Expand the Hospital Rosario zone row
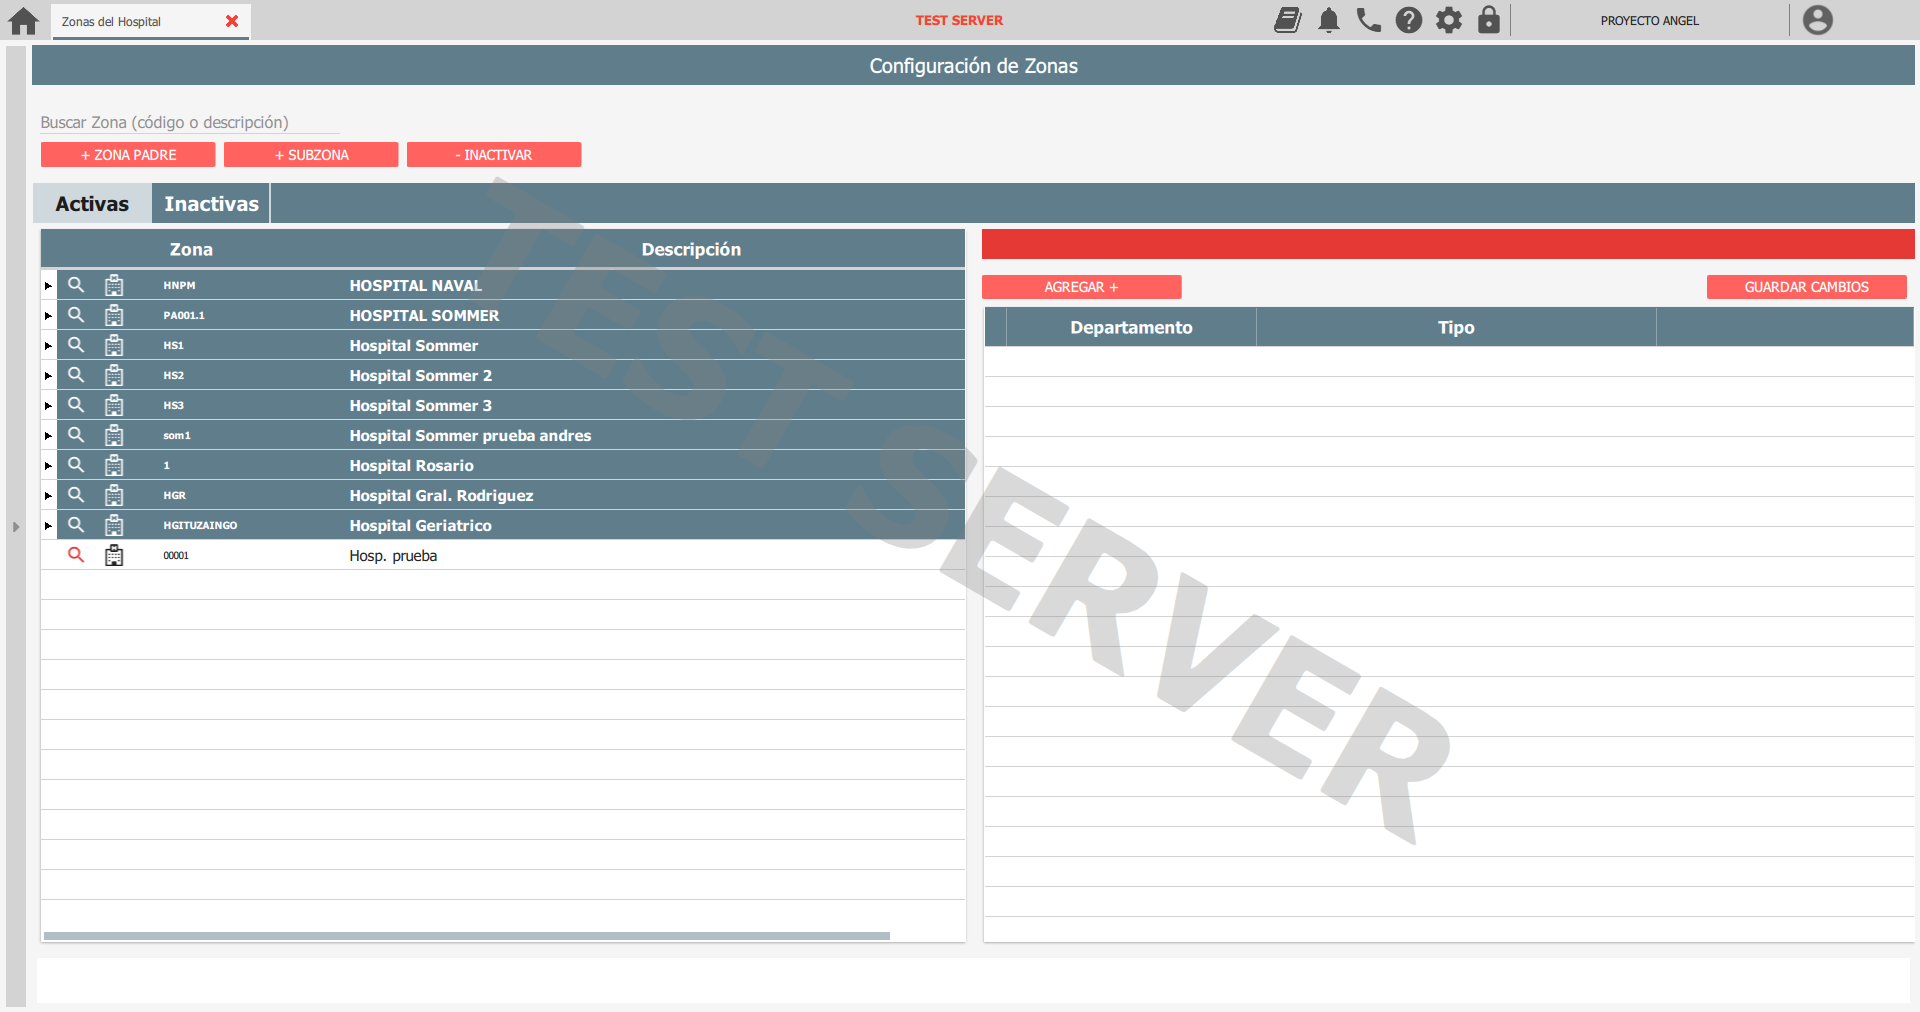 (48, 466)
